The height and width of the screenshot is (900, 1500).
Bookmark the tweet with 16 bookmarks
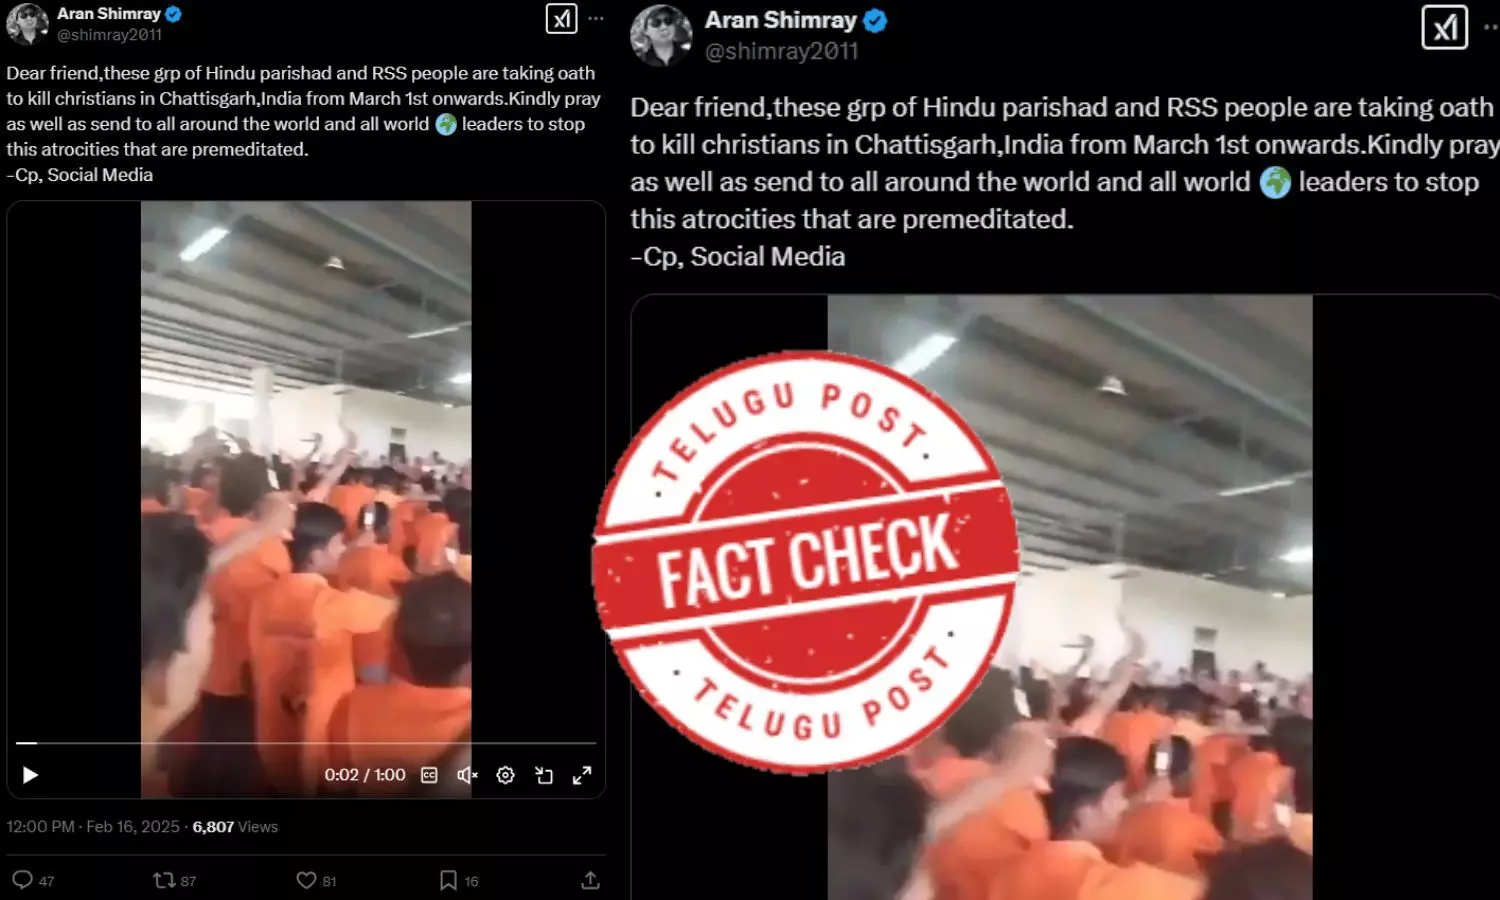tap(459, 880)
